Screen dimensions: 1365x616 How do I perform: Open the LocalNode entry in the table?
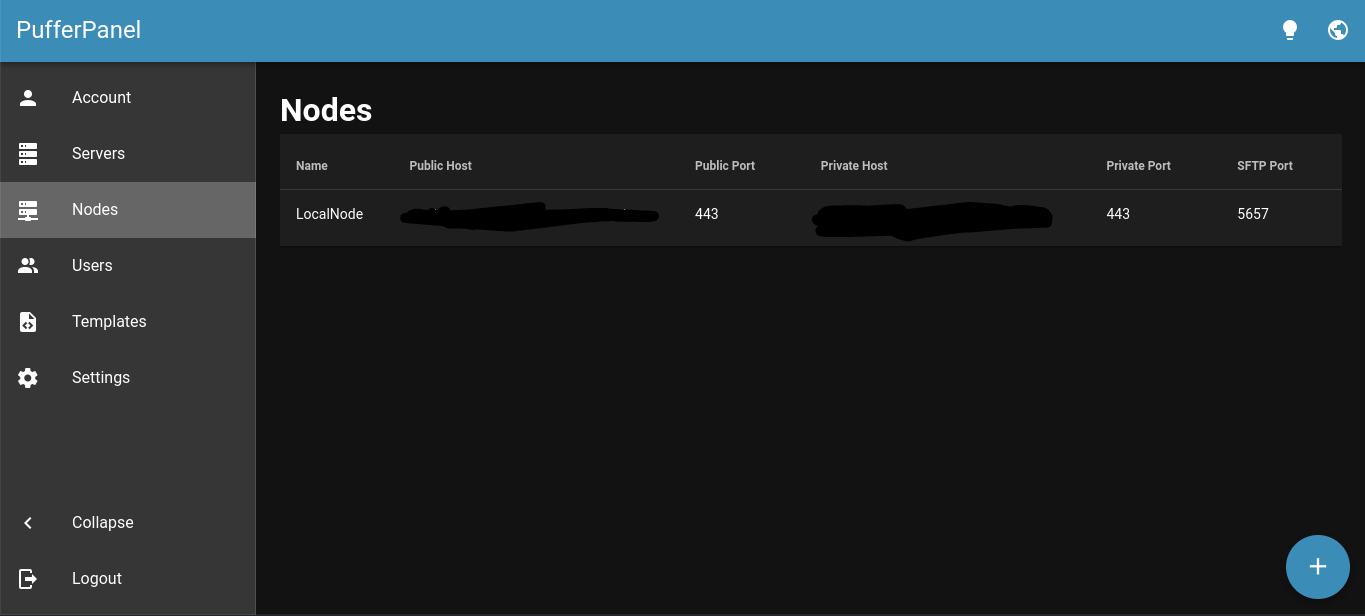point(329,213)
